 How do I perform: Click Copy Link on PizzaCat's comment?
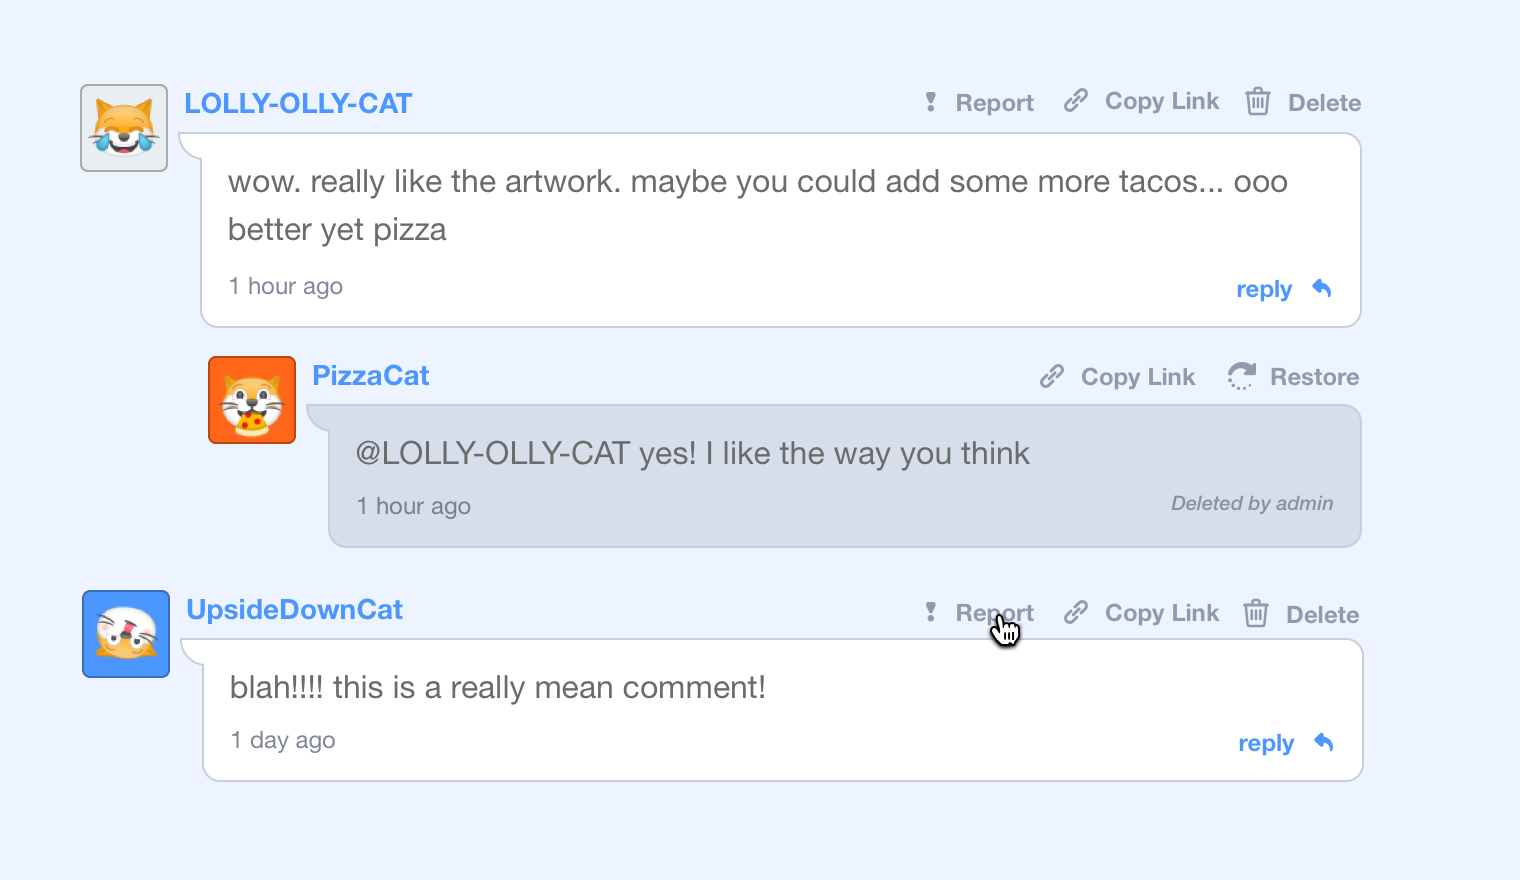pyautogui.click(x=1137, y=376)
